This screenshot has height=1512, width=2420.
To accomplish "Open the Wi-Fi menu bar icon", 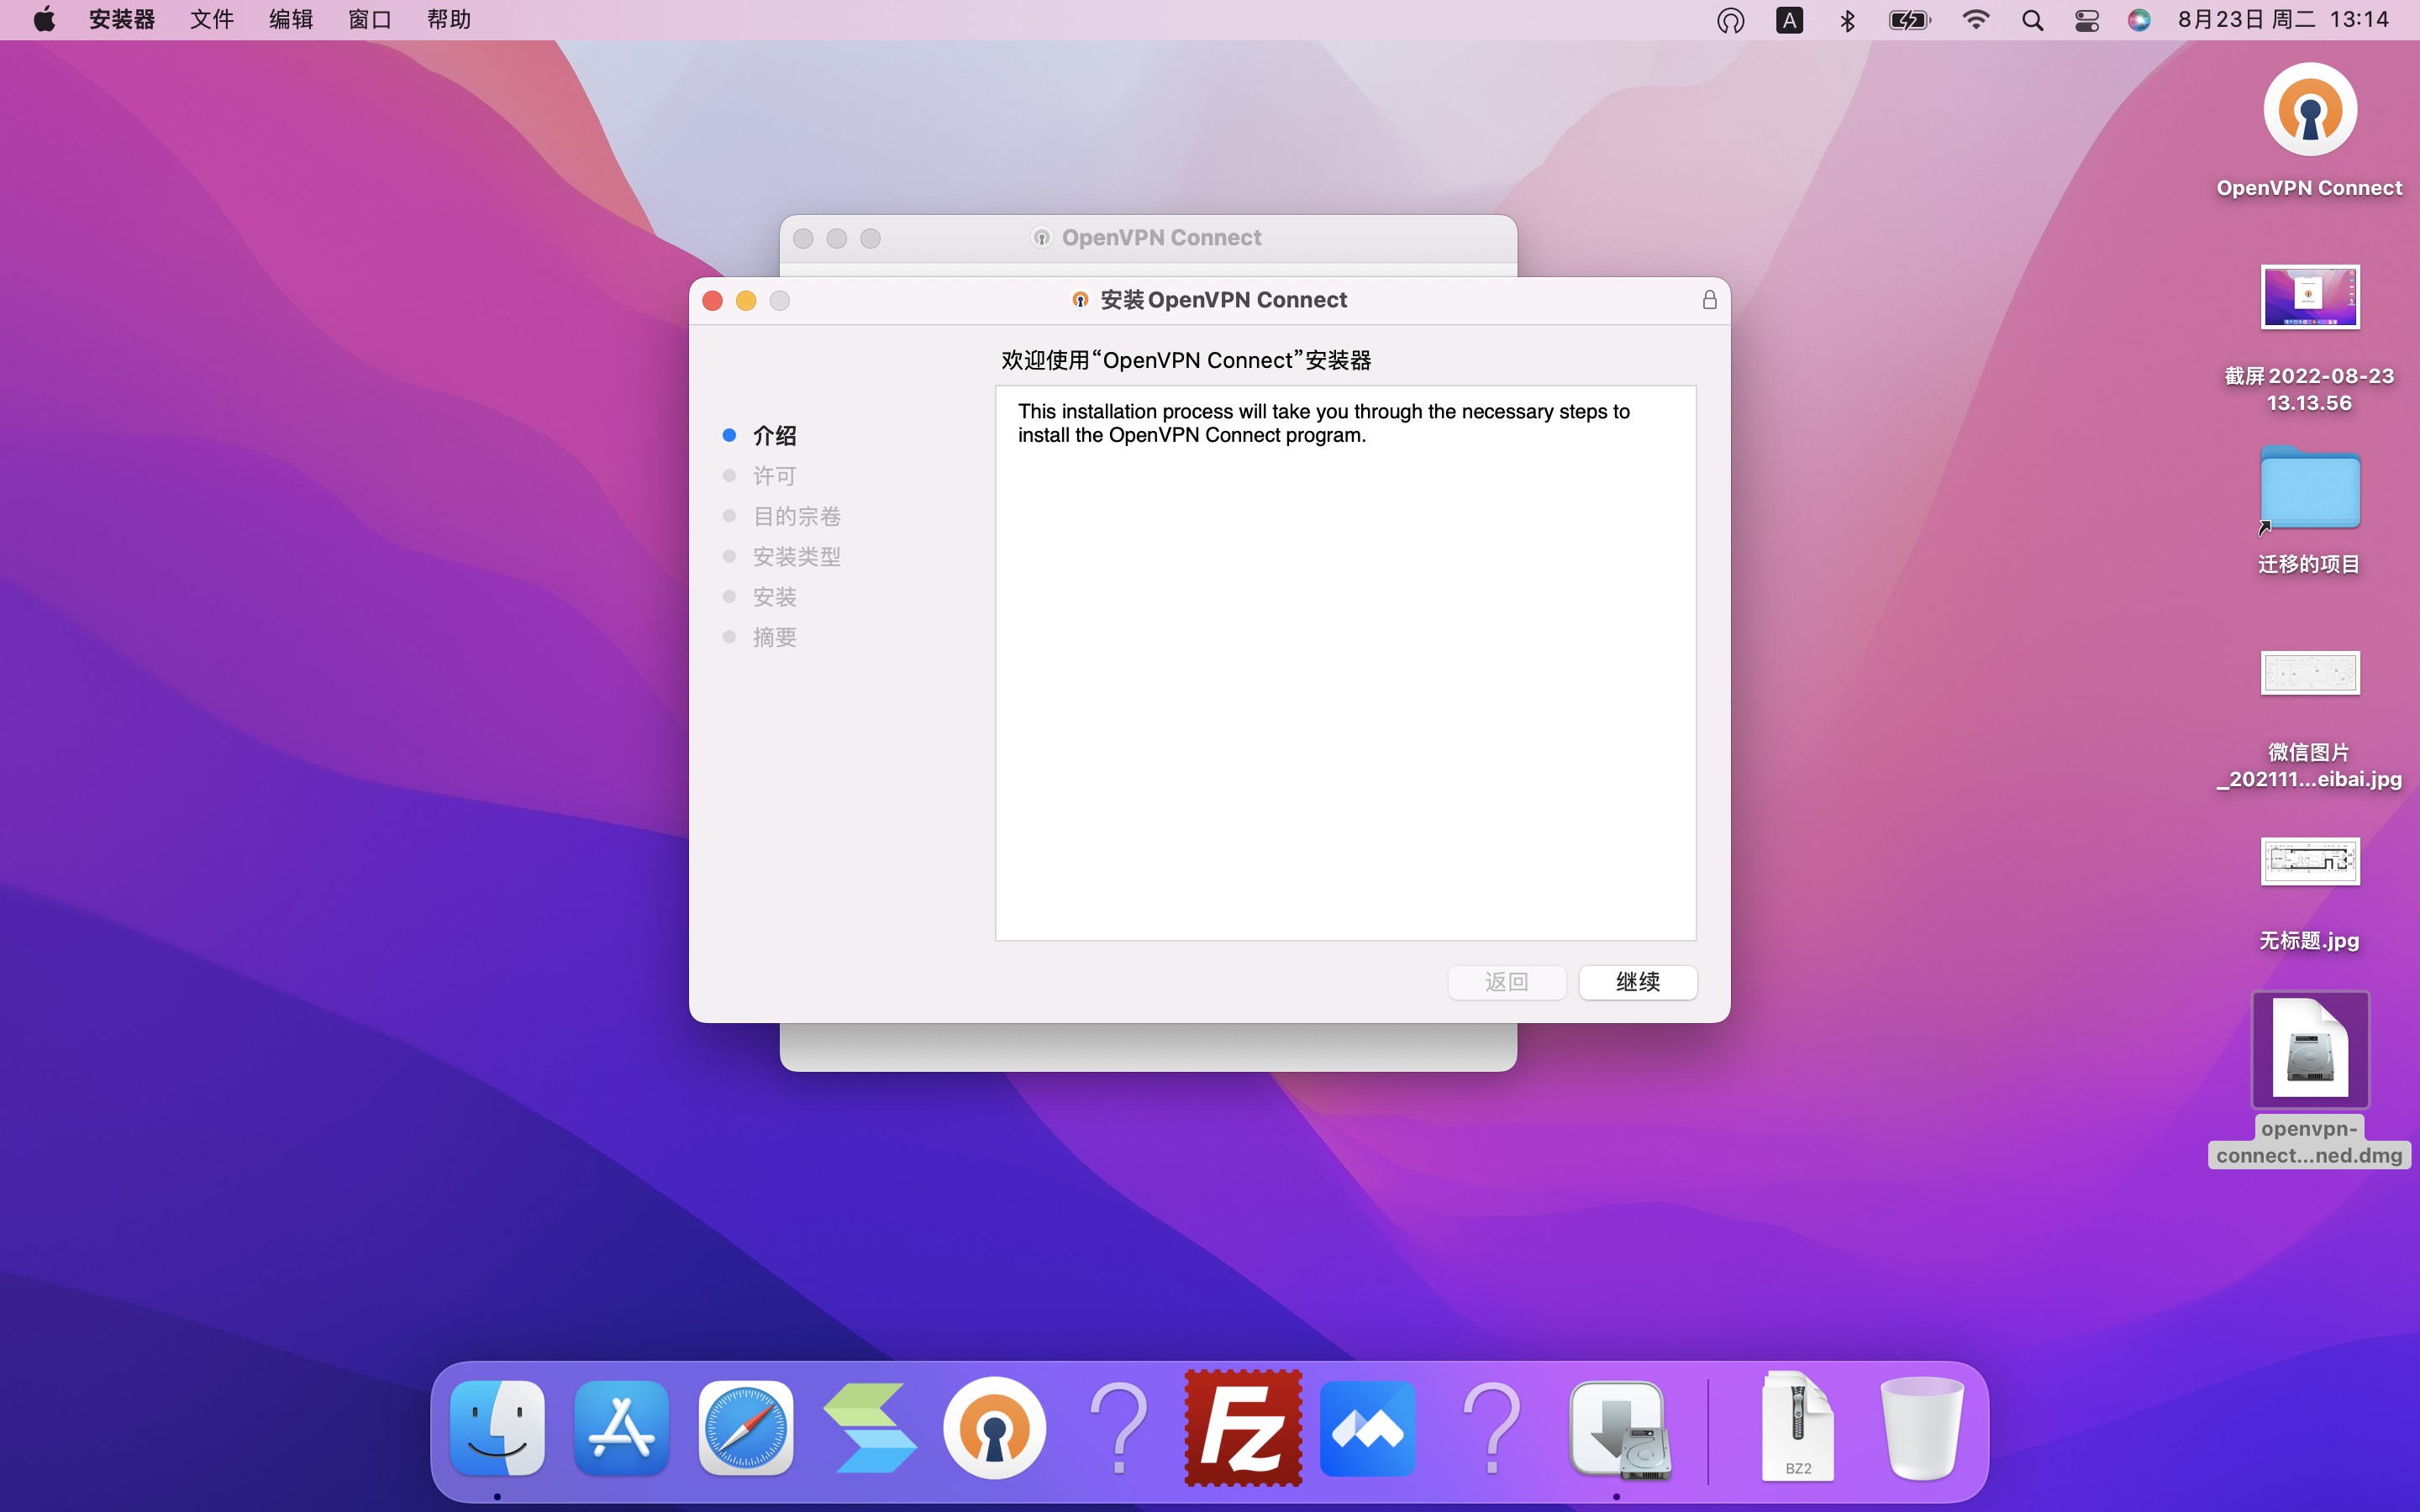I will coord(1975,20).
